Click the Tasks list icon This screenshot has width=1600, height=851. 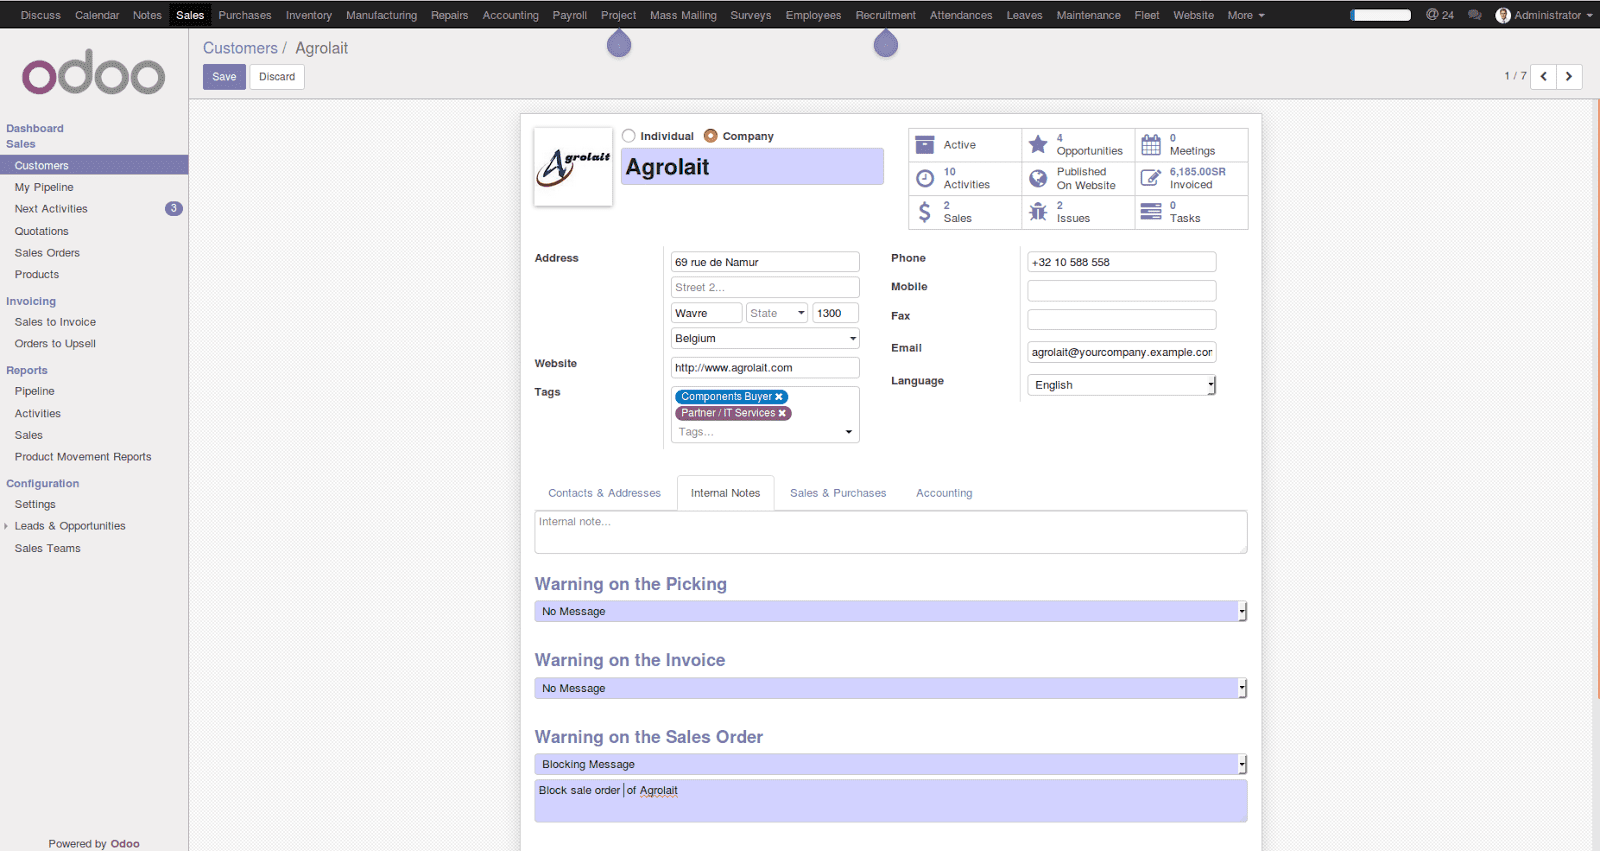pos(1151,212)
